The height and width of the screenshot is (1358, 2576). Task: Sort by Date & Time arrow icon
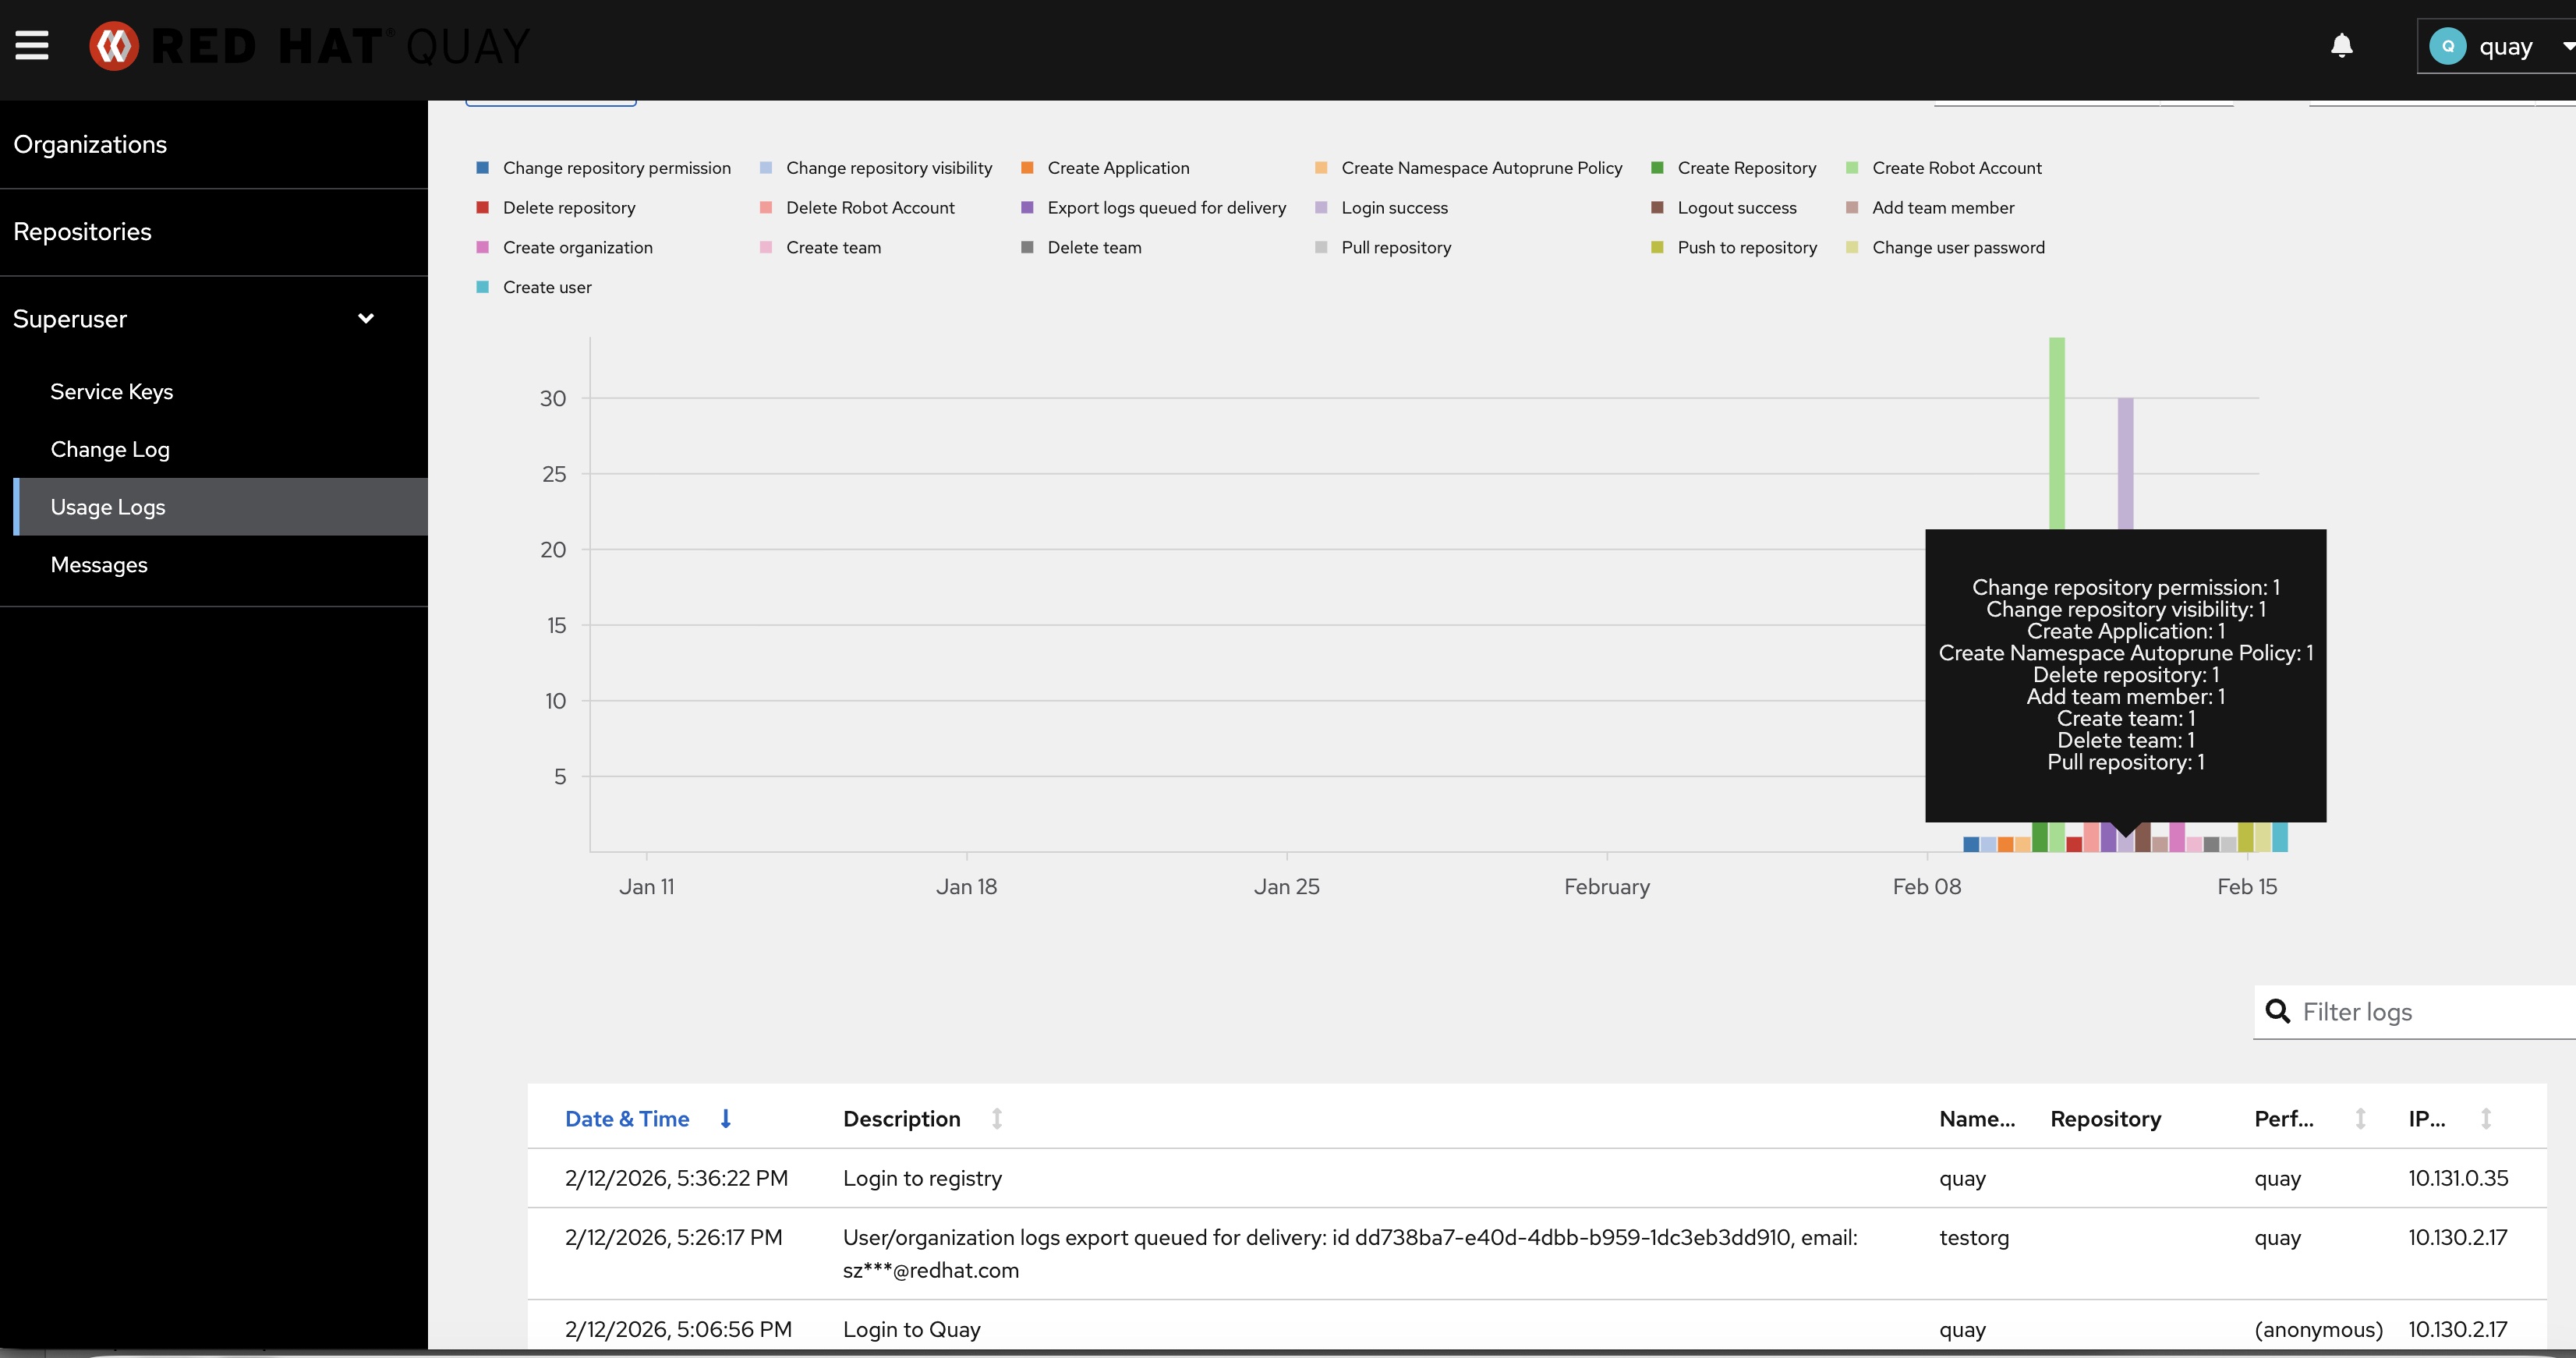click(x=726, y=1119)
